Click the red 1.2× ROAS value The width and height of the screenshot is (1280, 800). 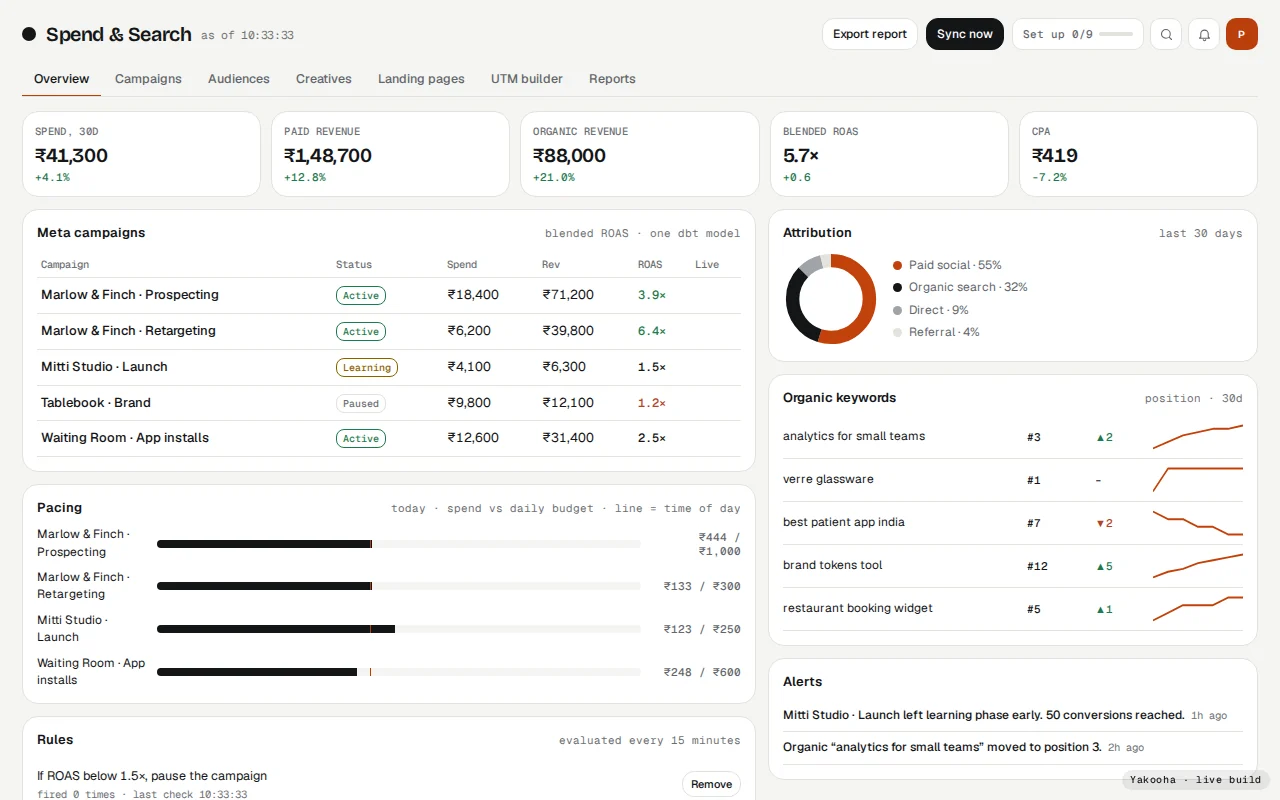pos(652,403)
